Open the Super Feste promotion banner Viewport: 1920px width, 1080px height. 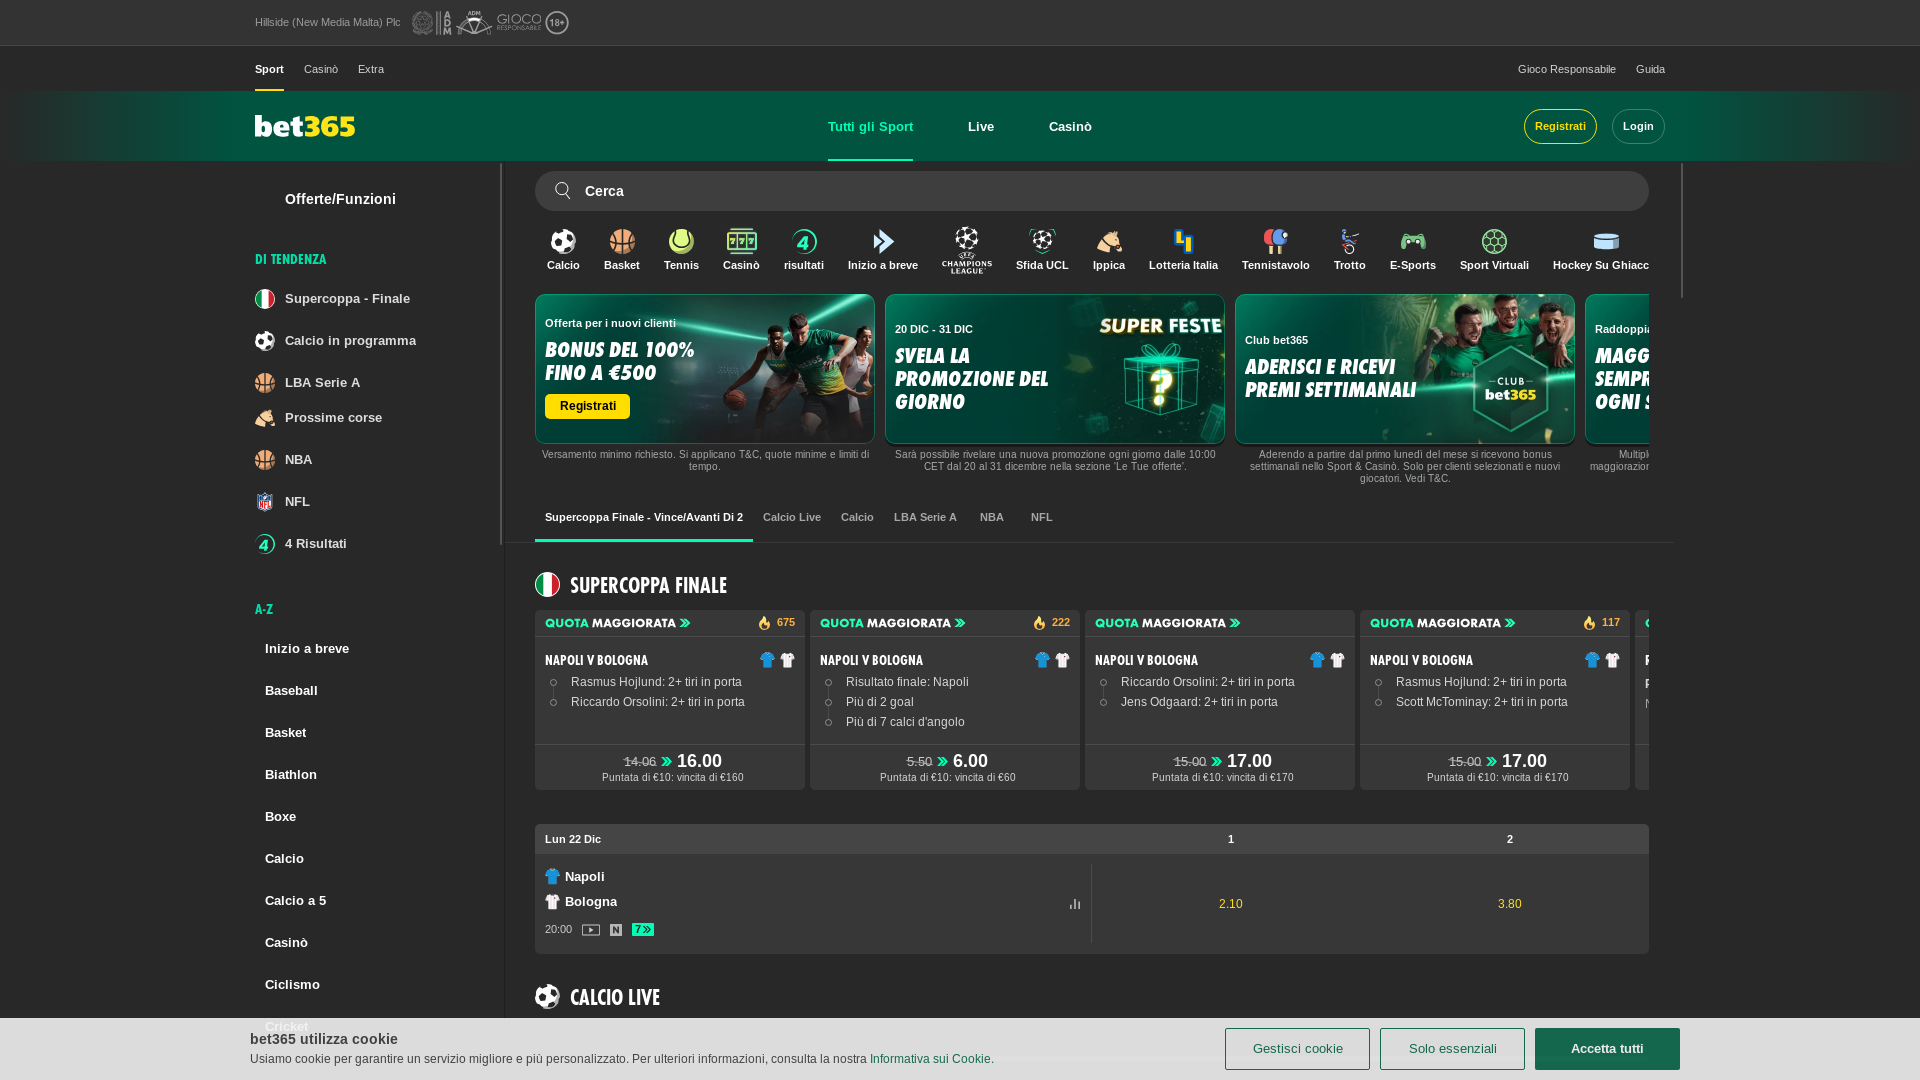1055,369
